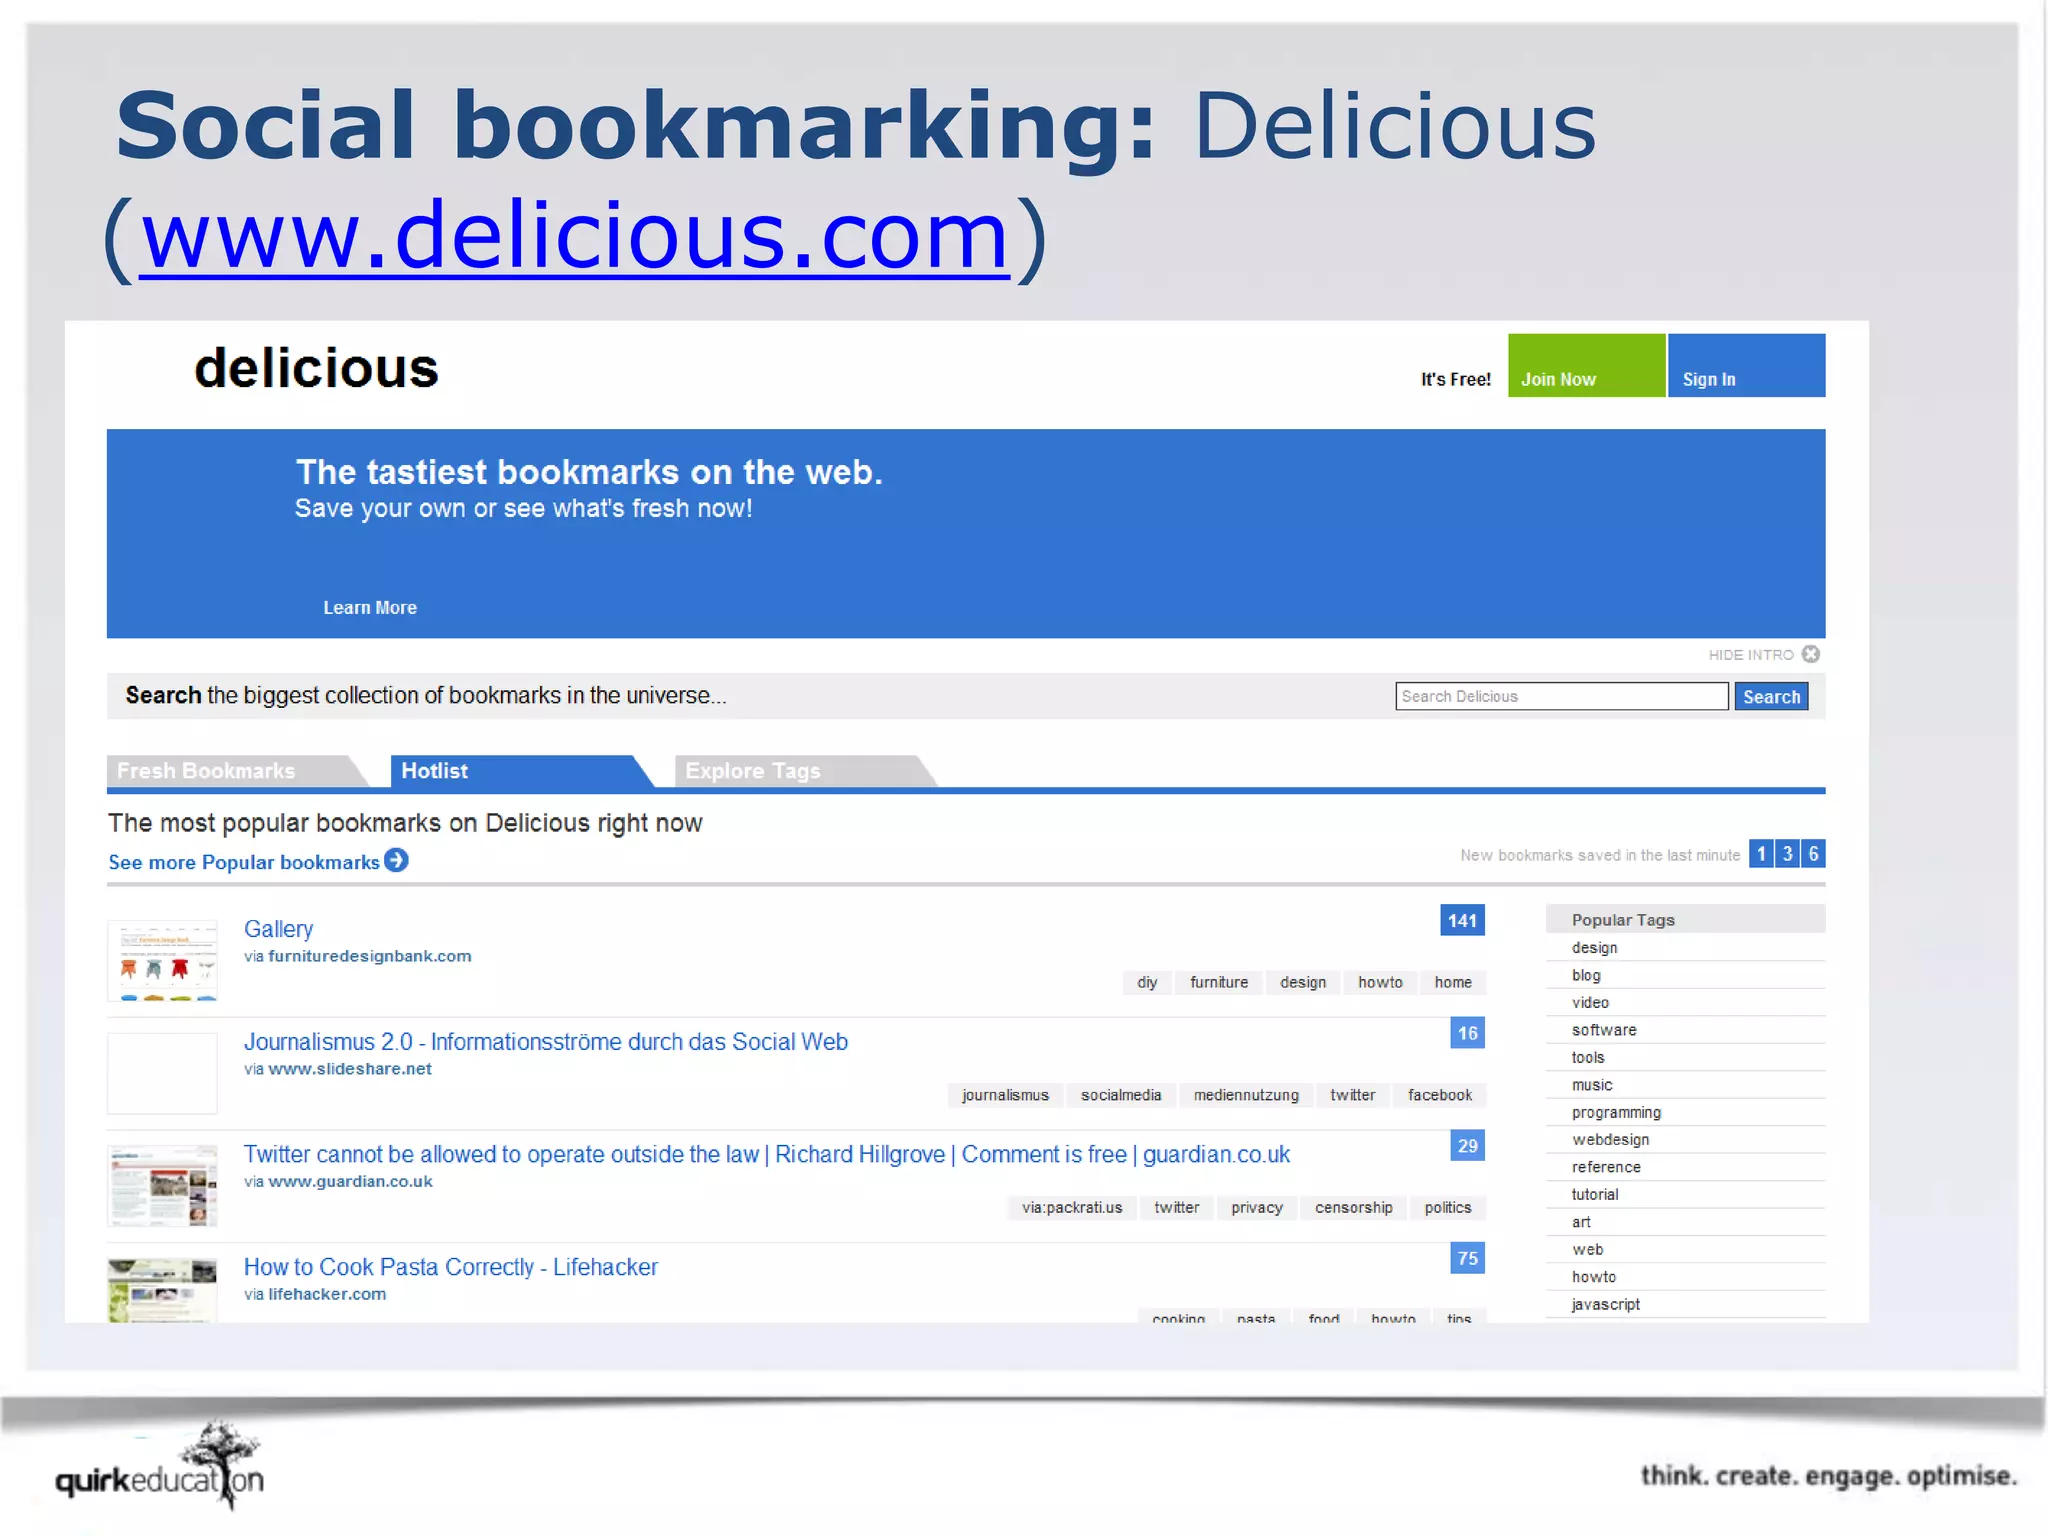Click the 75 saves counter badge
2048x1536 pixels.
1467,1258
